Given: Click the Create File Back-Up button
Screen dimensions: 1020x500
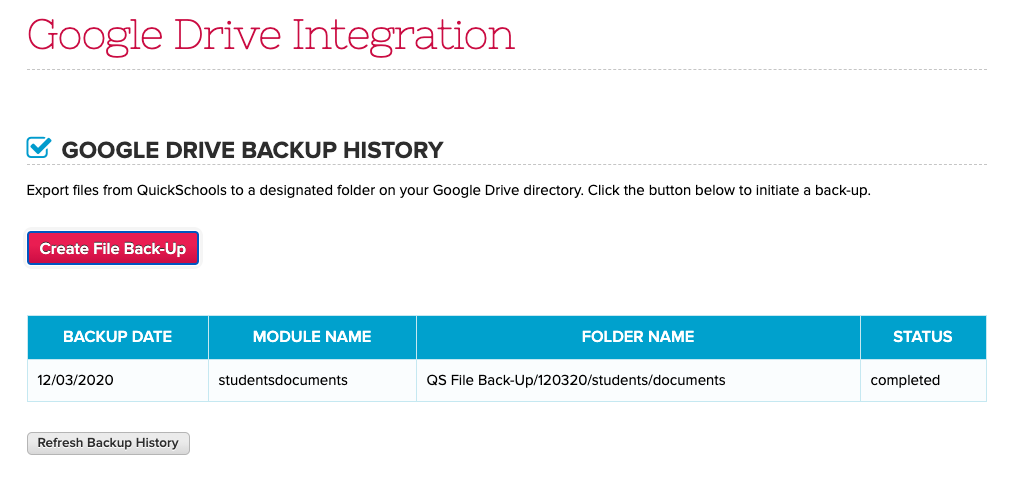Looking at the screenshot, I should point(113,248).
